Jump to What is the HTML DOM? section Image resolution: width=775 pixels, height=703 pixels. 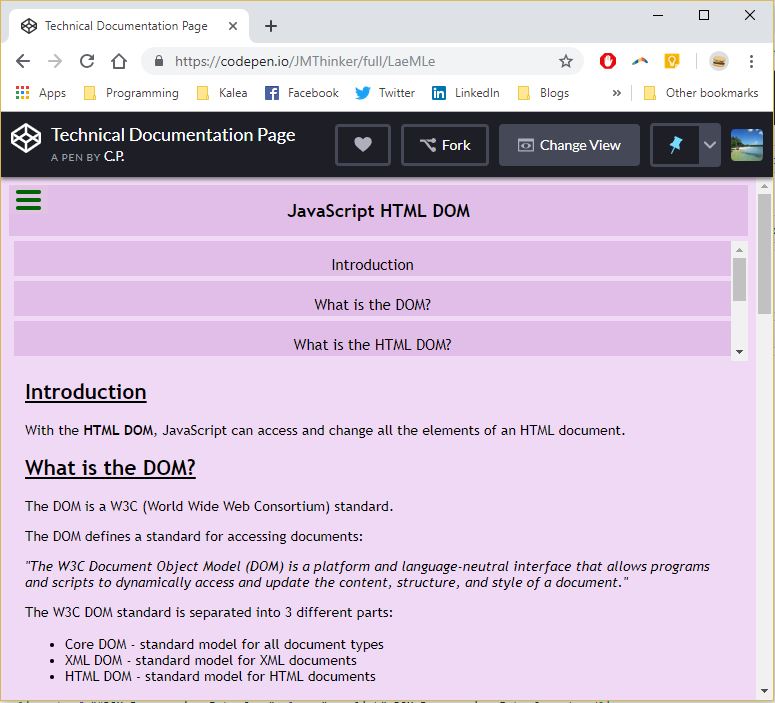click(x=372, y=344)
